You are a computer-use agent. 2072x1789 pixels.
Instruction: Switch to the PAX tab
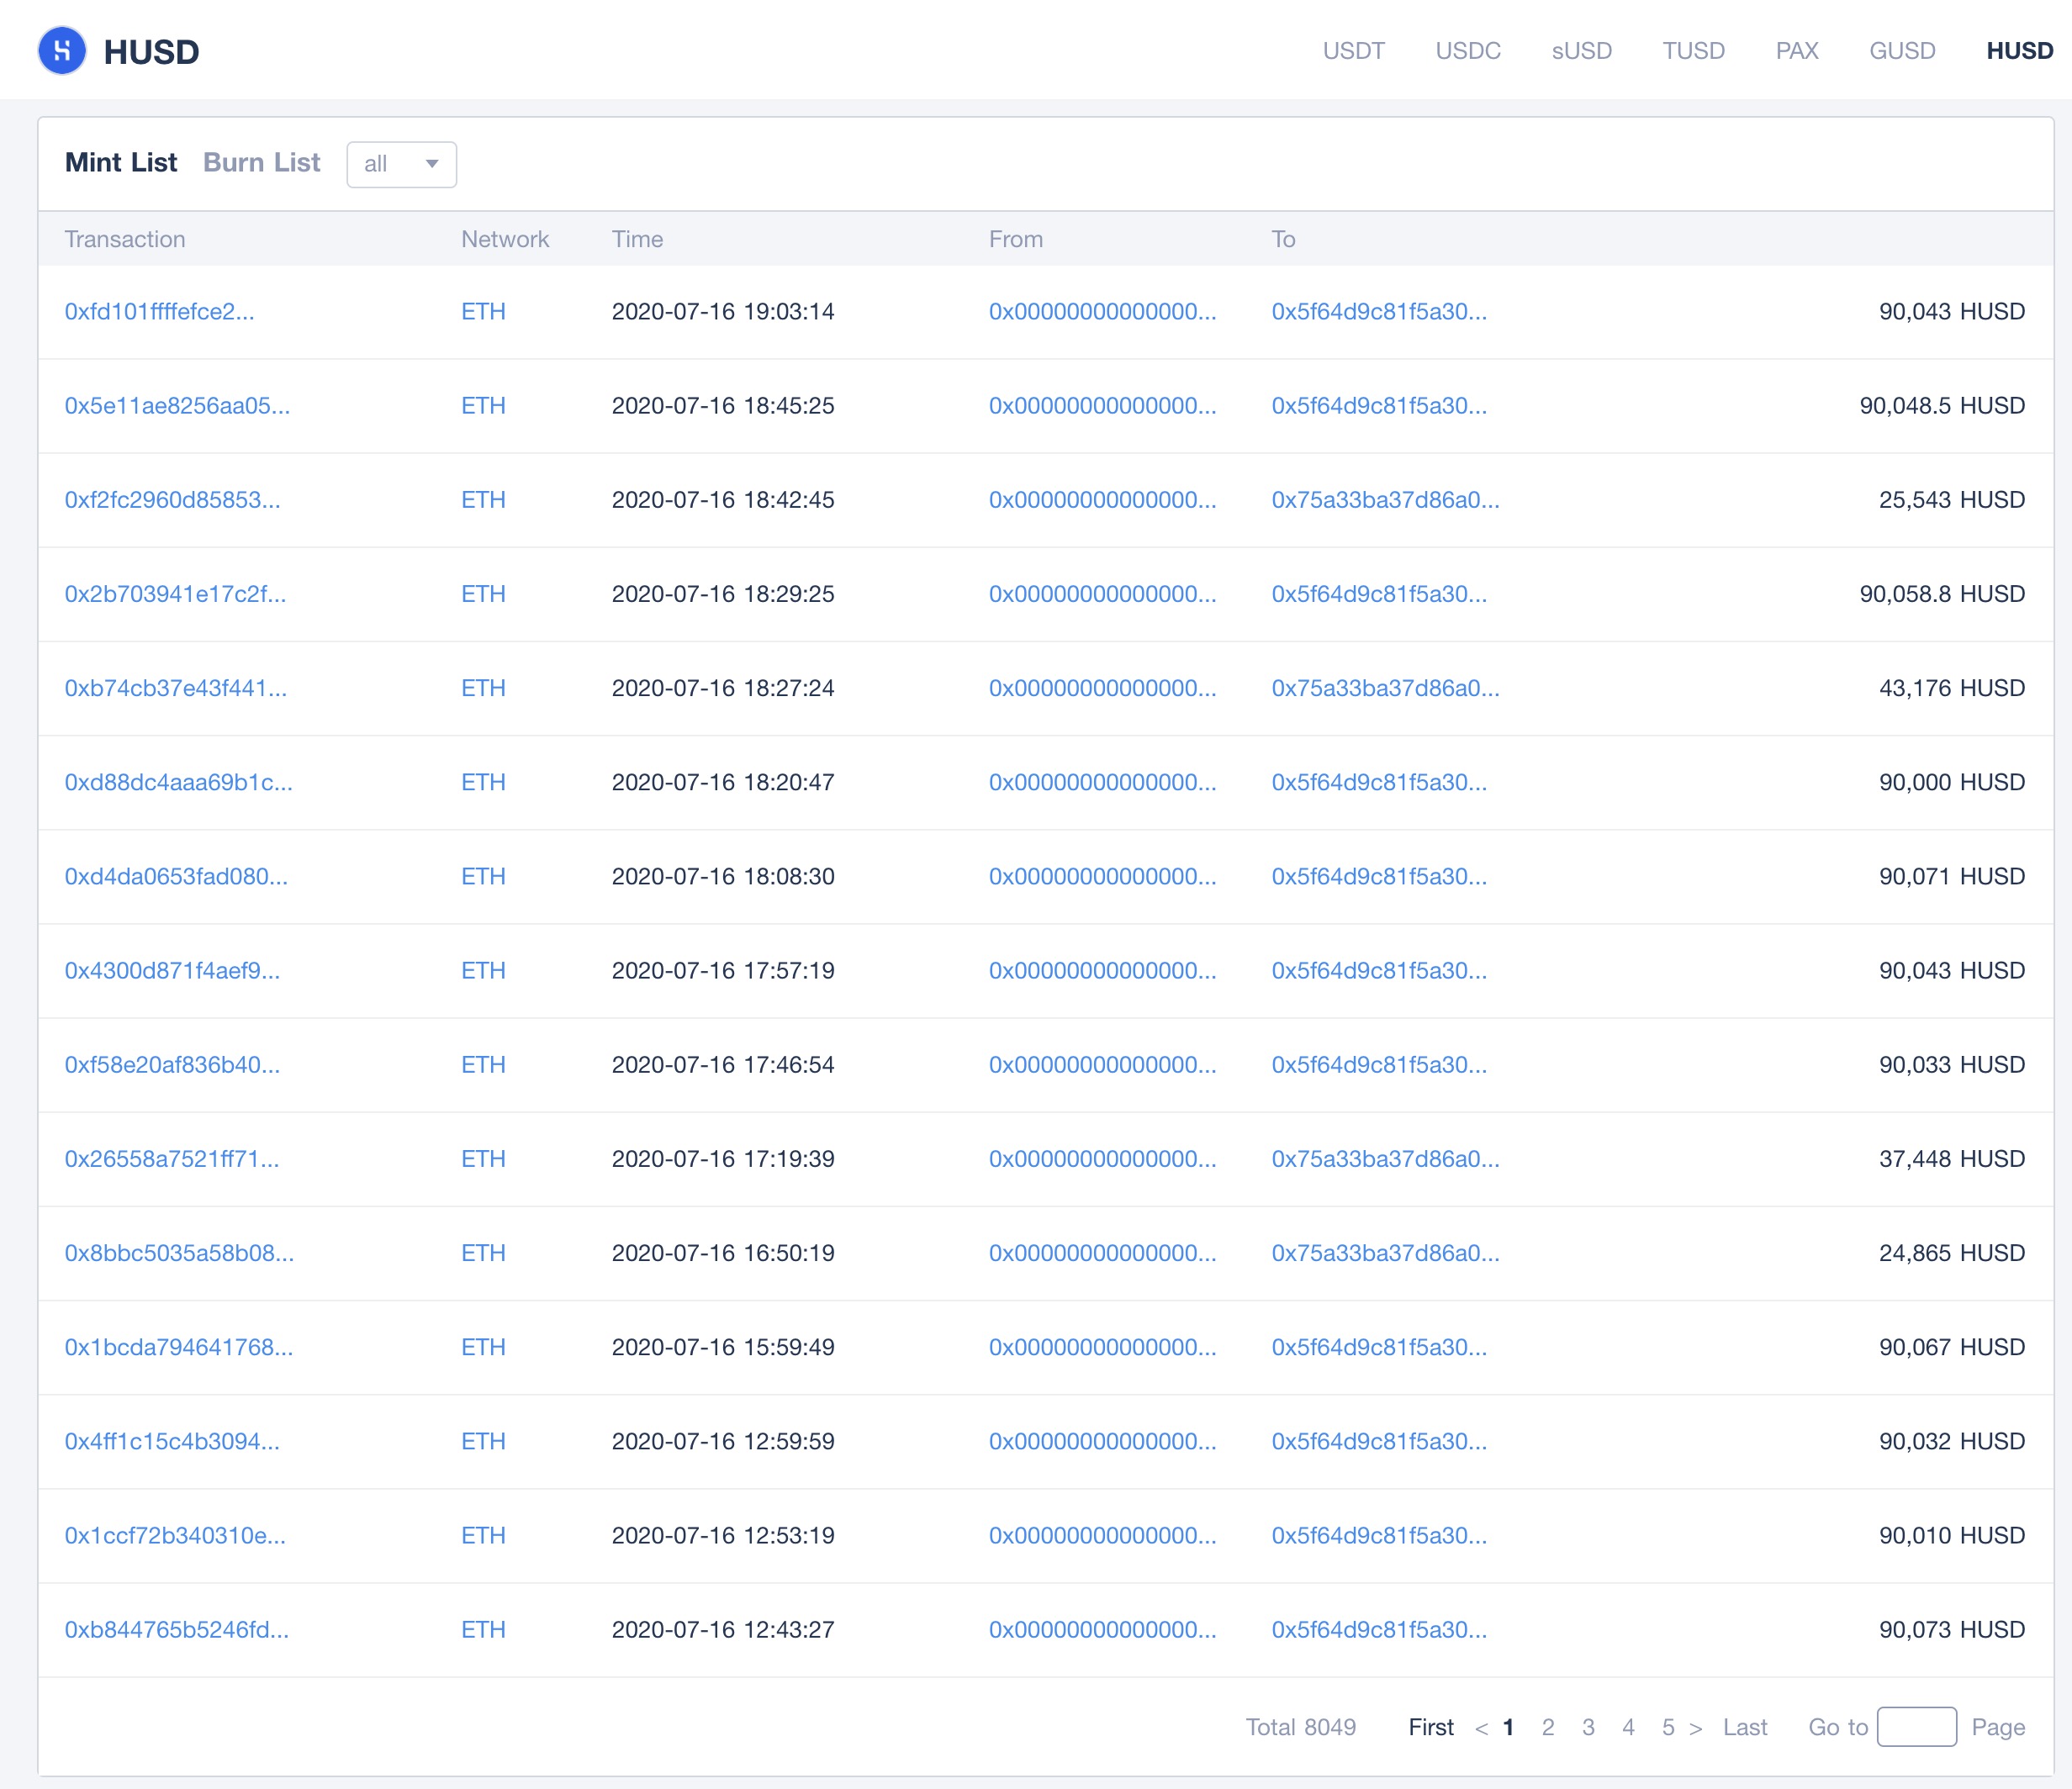pyautogui.click(x=1796, y=51)
